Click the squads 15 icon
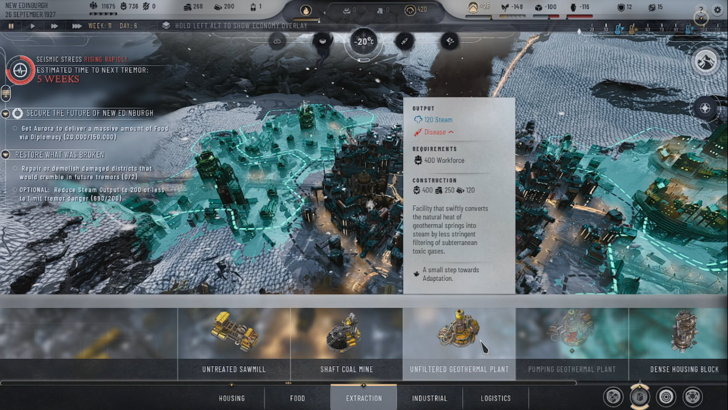Image resolution: width=728 pixels, height=410 pixels. 652,7
